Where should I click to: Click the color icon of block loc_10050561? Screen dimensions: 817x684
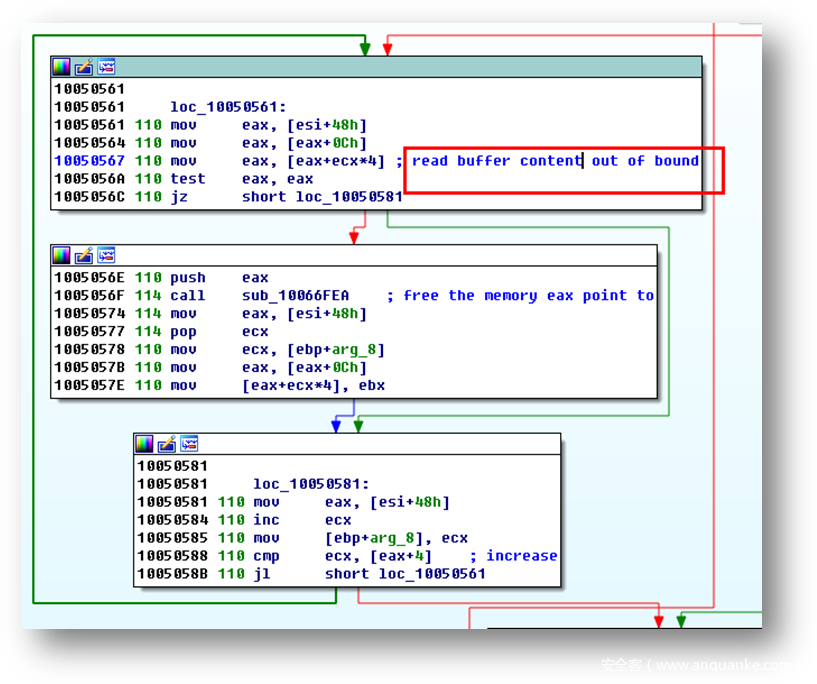click(x=61, y=67)
